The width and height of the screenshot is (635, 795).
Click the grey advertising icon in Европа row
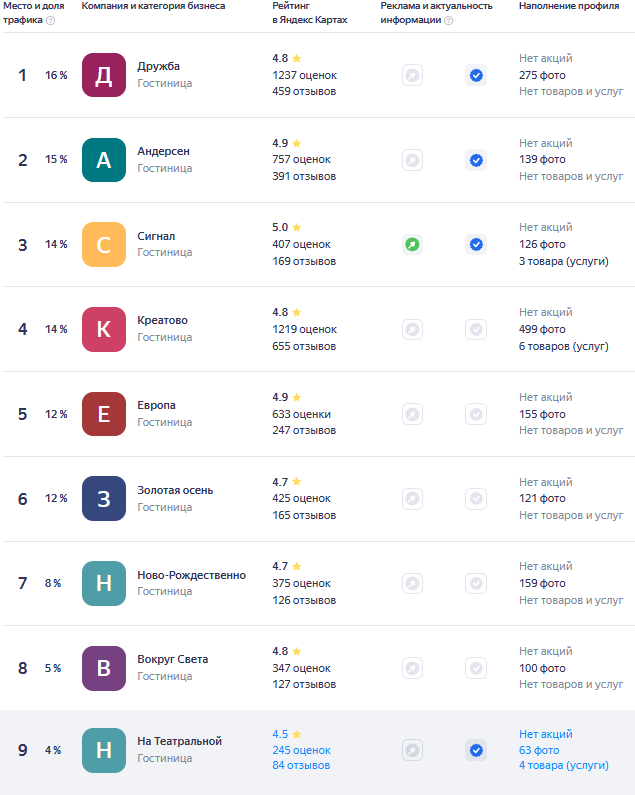coord(412,414)
